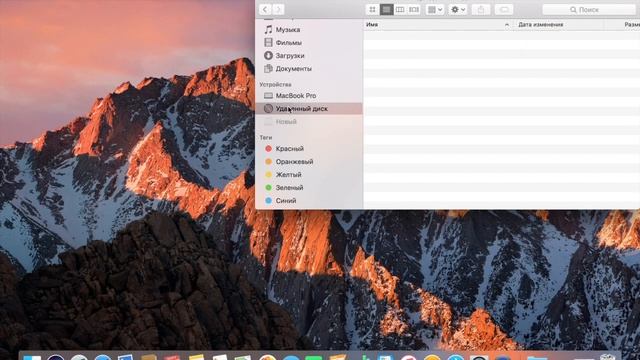Select Удаленный диск in the sidebar
Screen dimensions: 640x360
[309, 109]
